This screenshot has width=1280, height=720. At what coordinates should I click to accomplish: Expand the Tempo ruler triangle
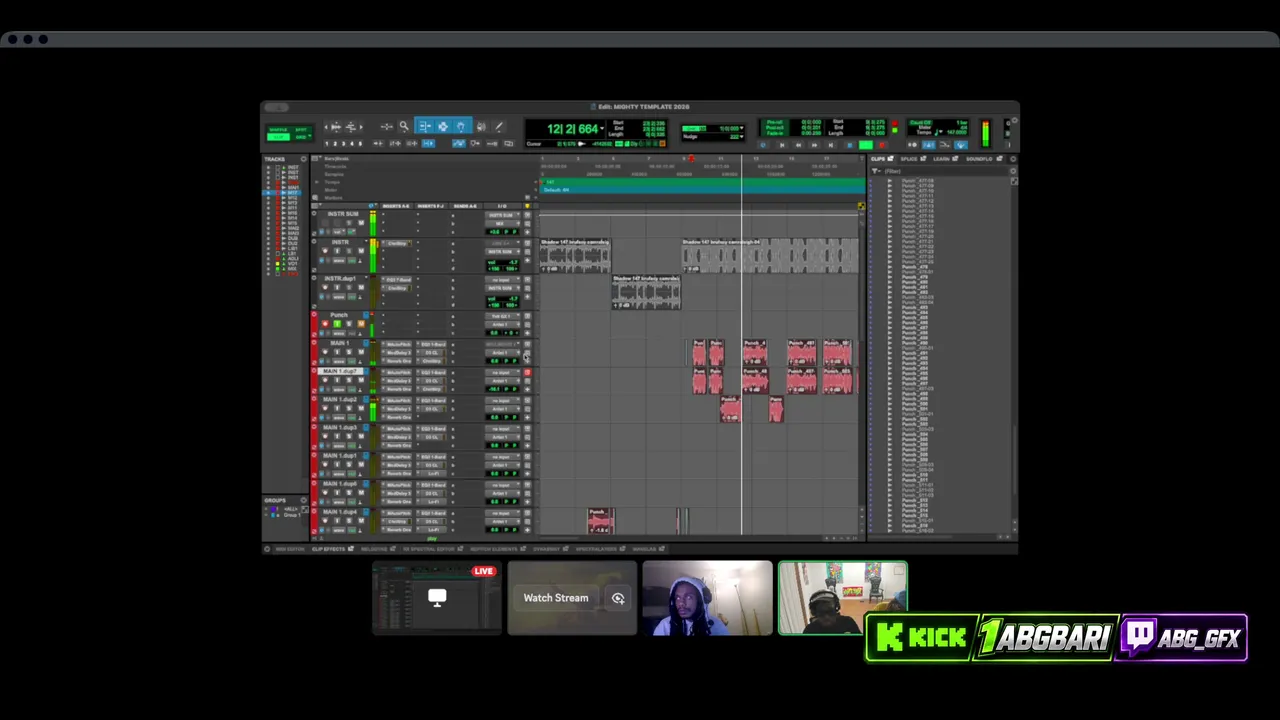(317, 182)
